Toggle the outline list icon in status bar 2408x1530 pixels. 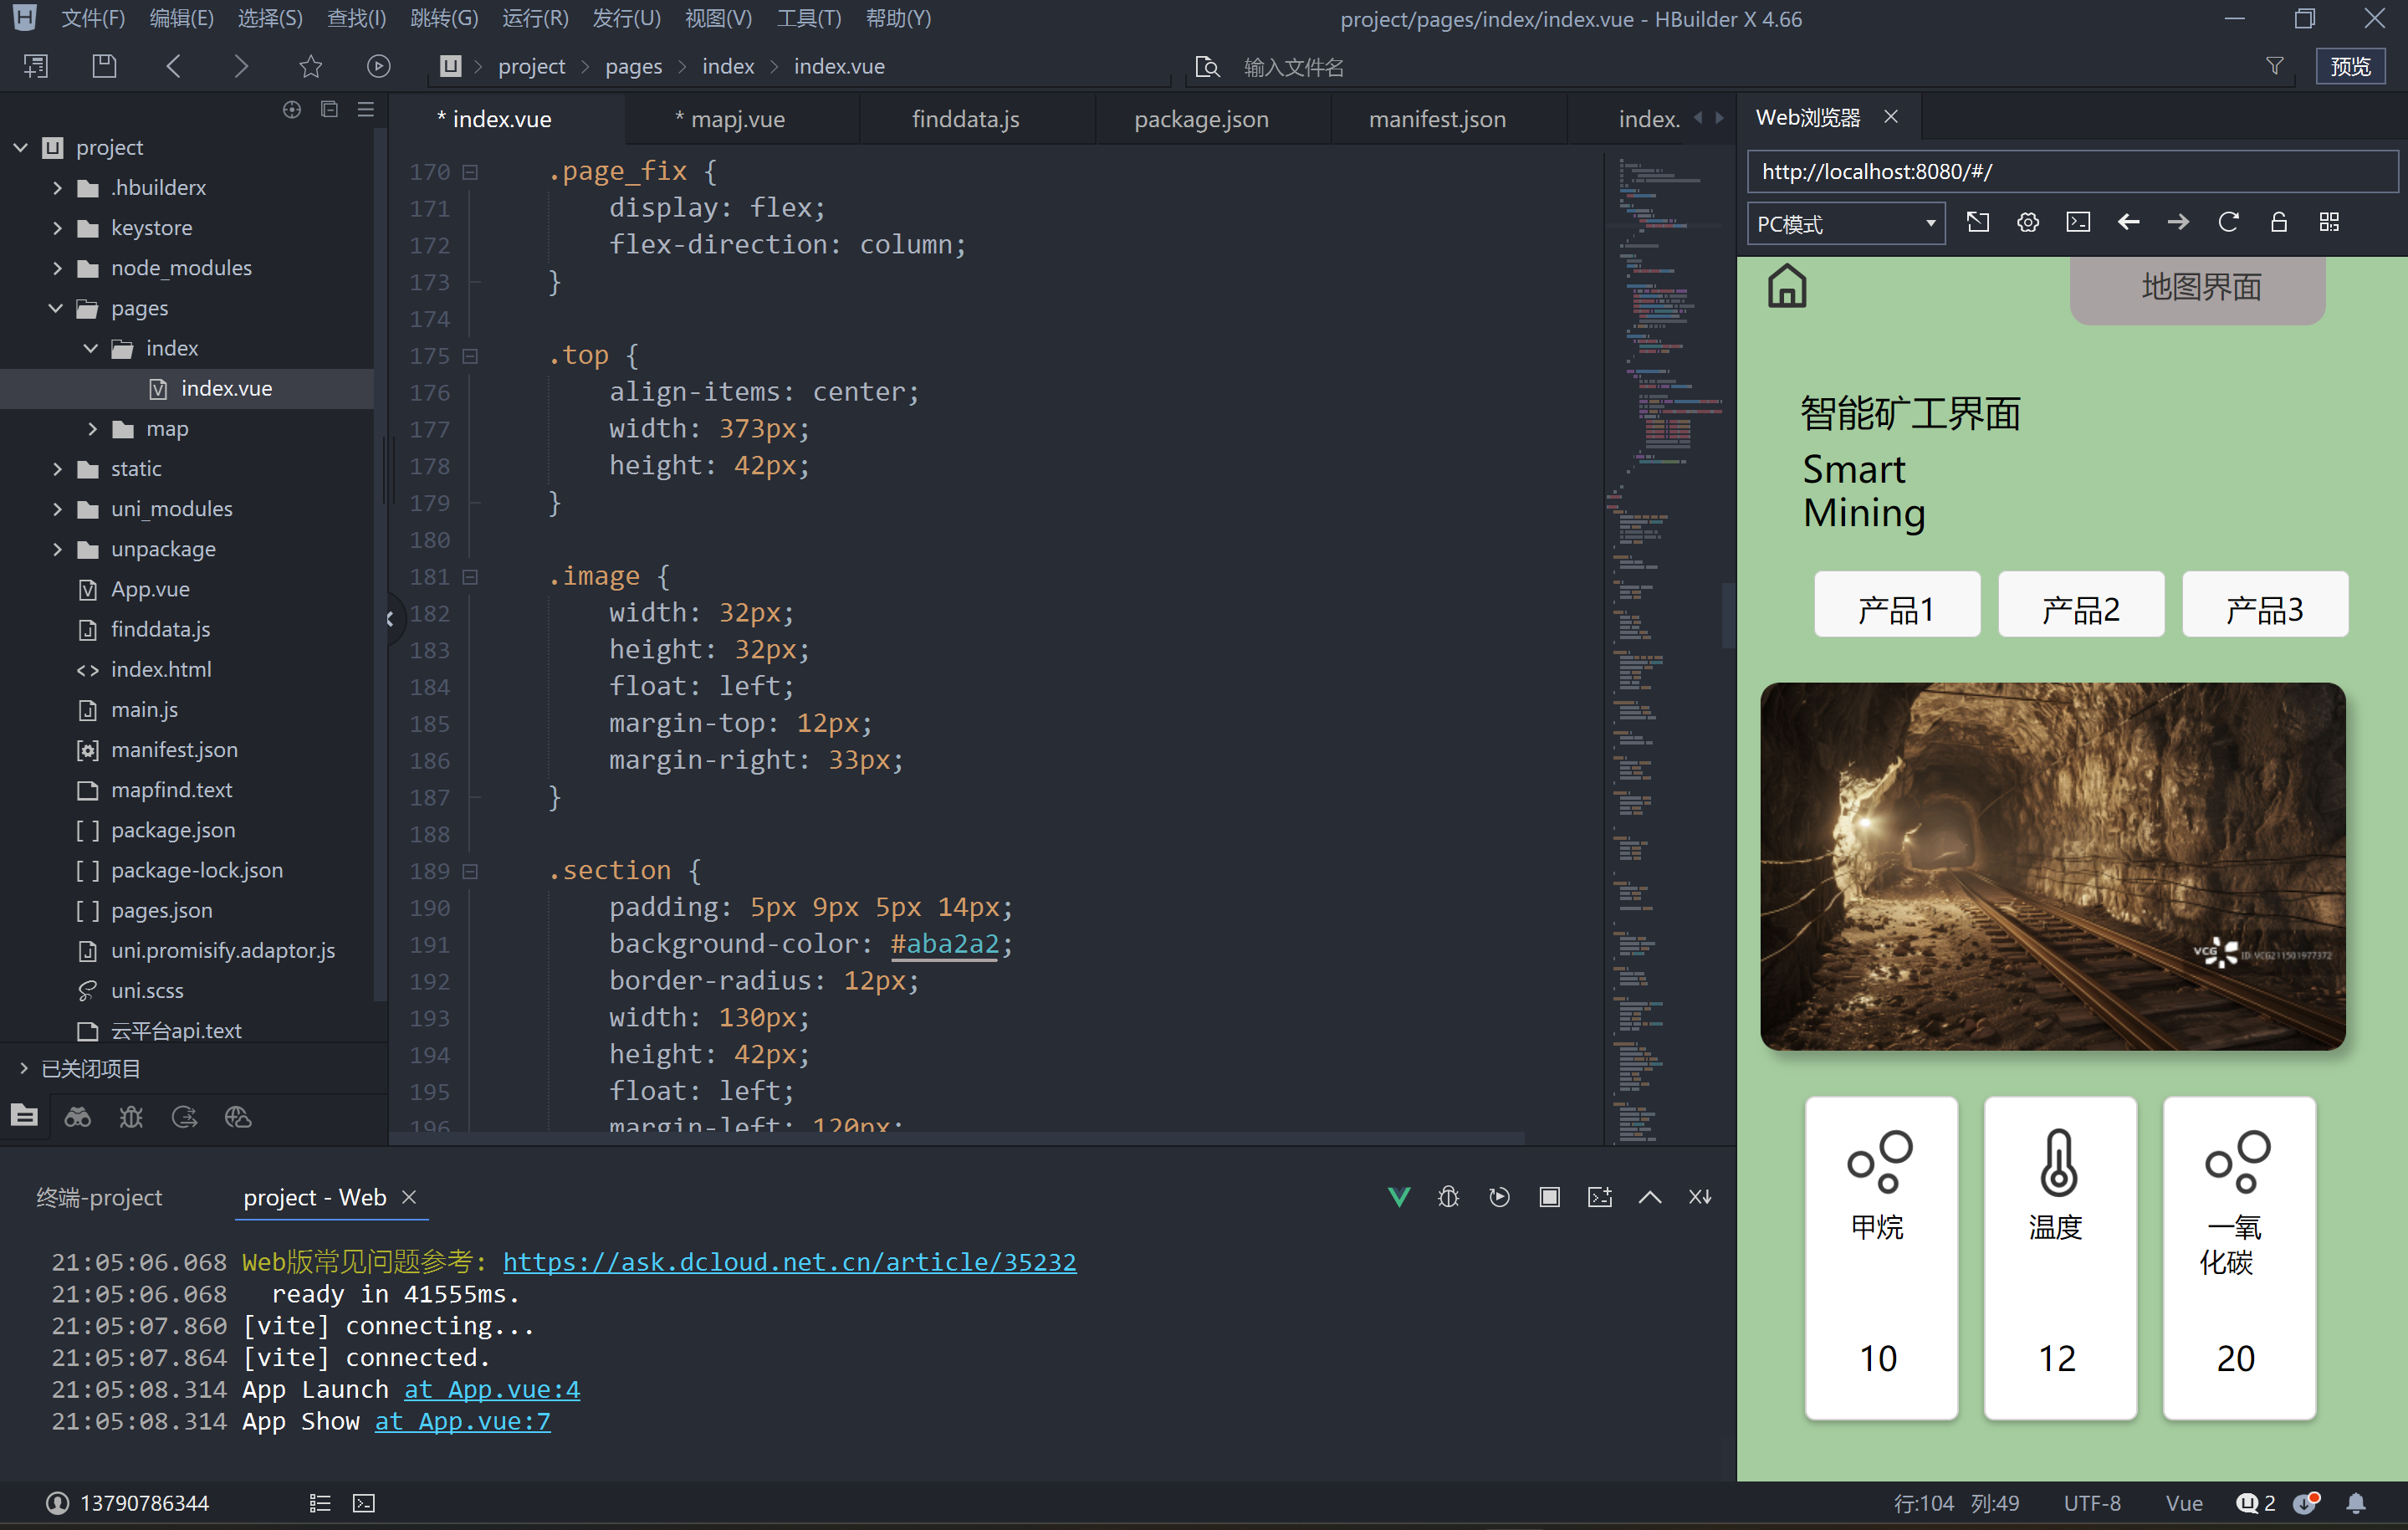[320, 1503]
